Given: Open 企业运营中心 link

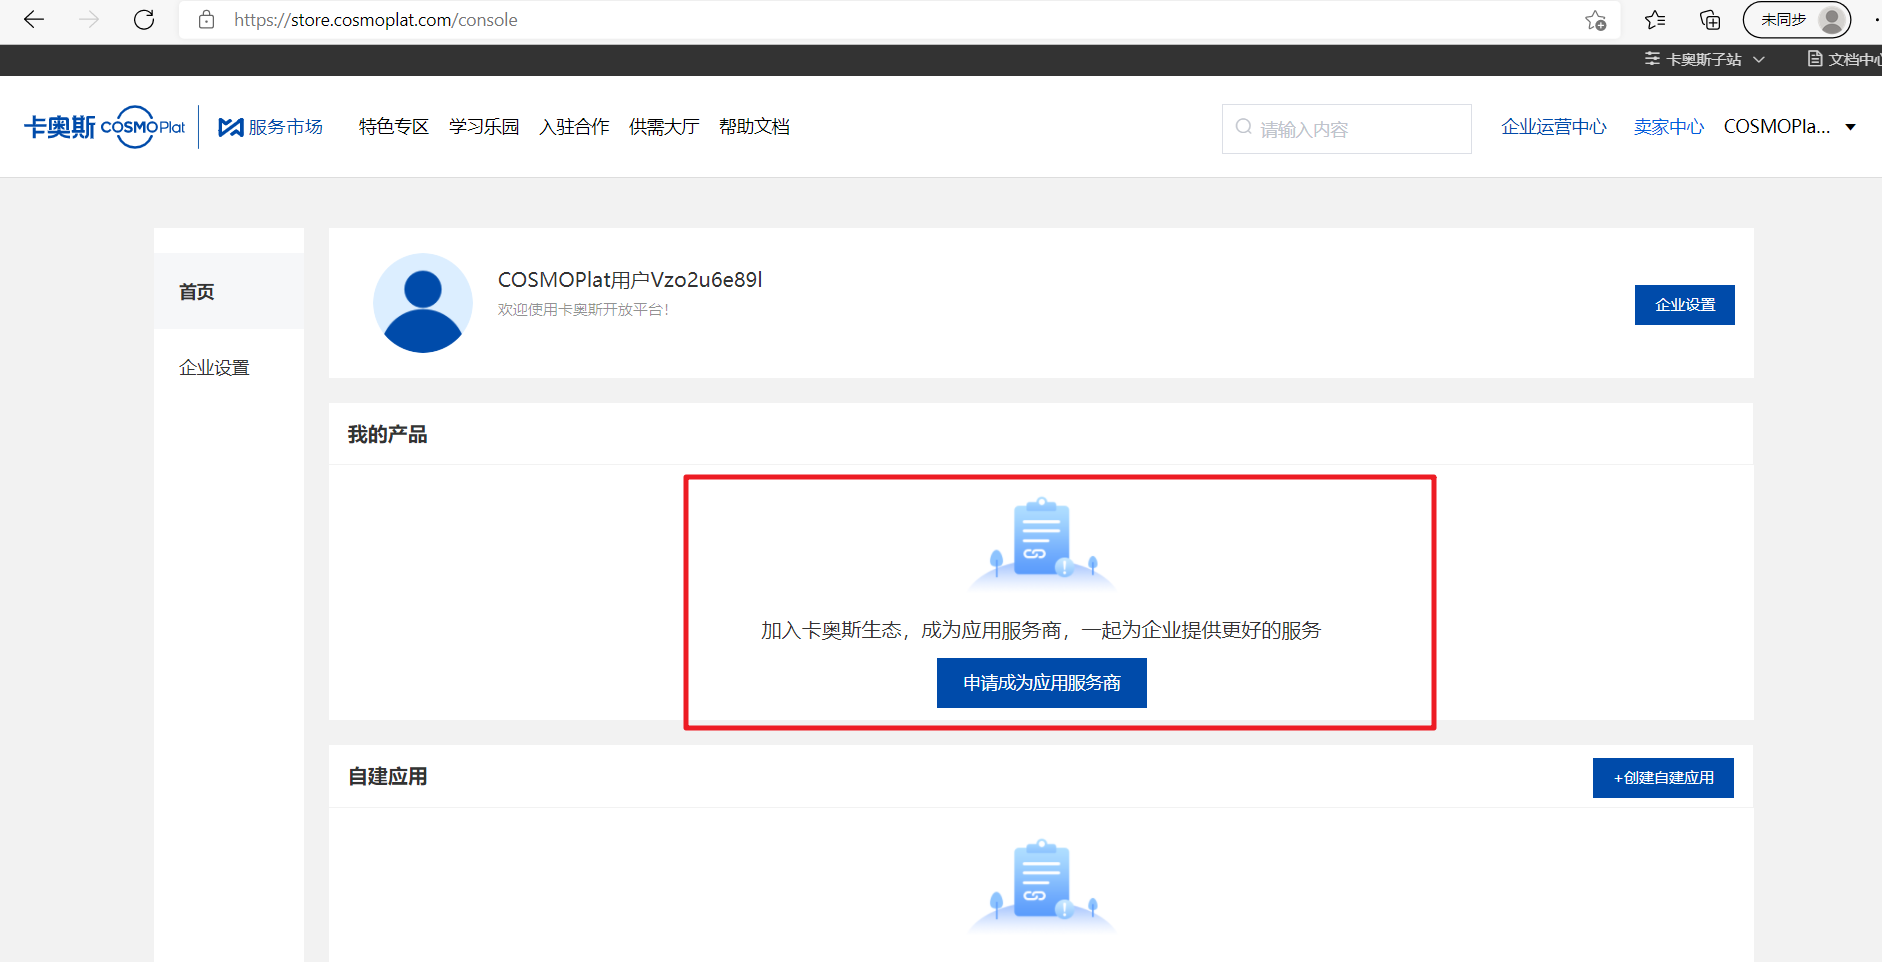Looking at the screenshot, I should [1554, 127].
